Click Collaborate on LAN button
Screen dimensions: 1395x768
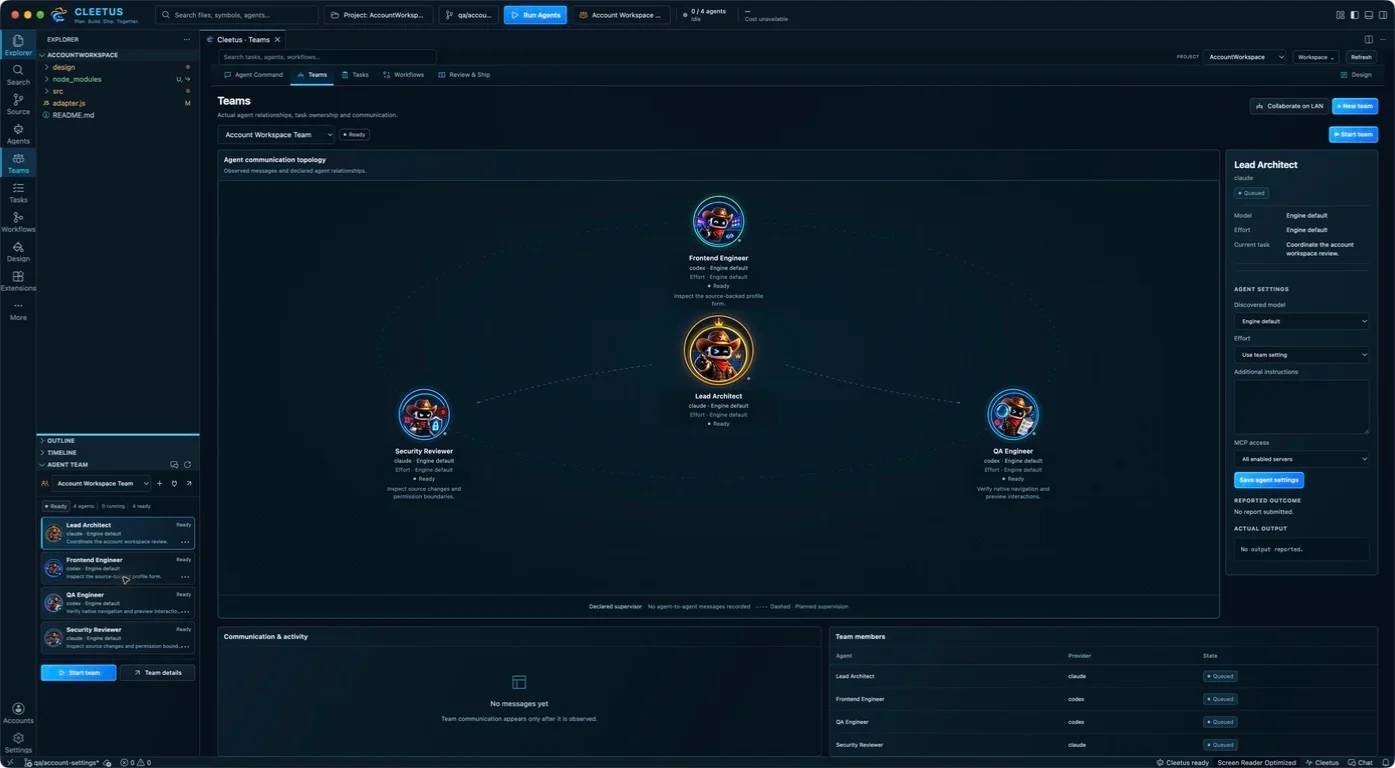[1289, 106]
